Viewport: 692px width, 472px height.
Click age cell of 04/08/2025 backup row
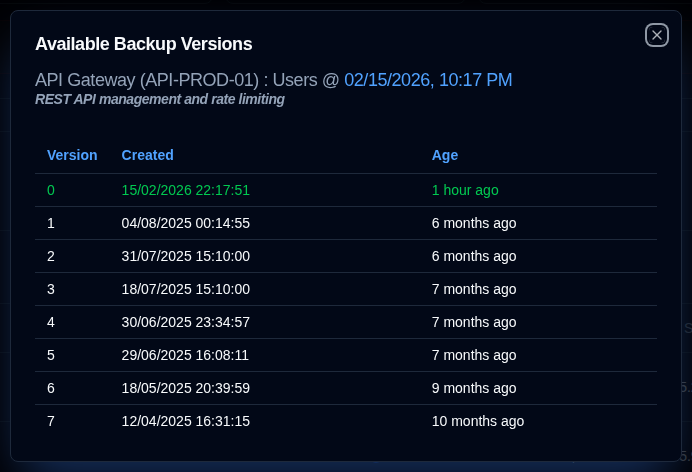pyautogui.click(x=474, y=223)
